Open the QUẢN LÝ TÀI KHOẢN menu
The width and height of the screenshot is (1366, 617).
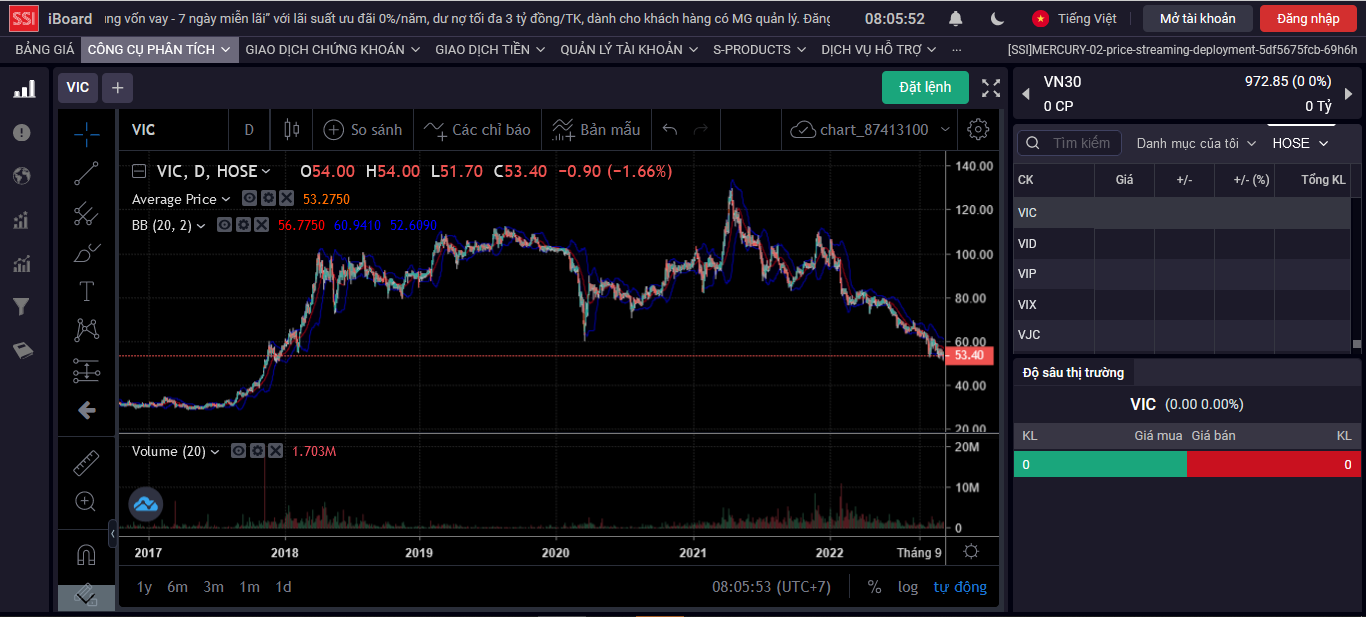629,49
